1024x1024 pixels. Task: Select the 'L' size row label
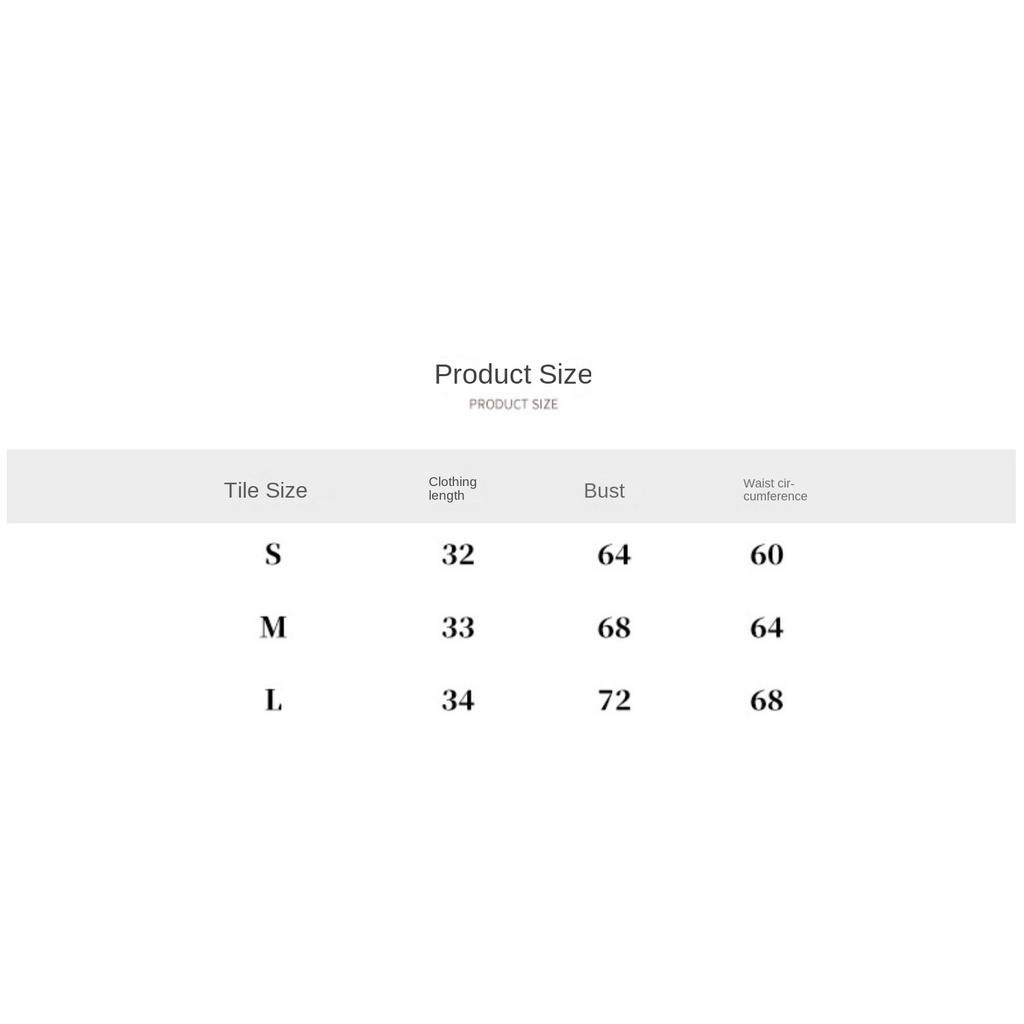coord(273,700)
